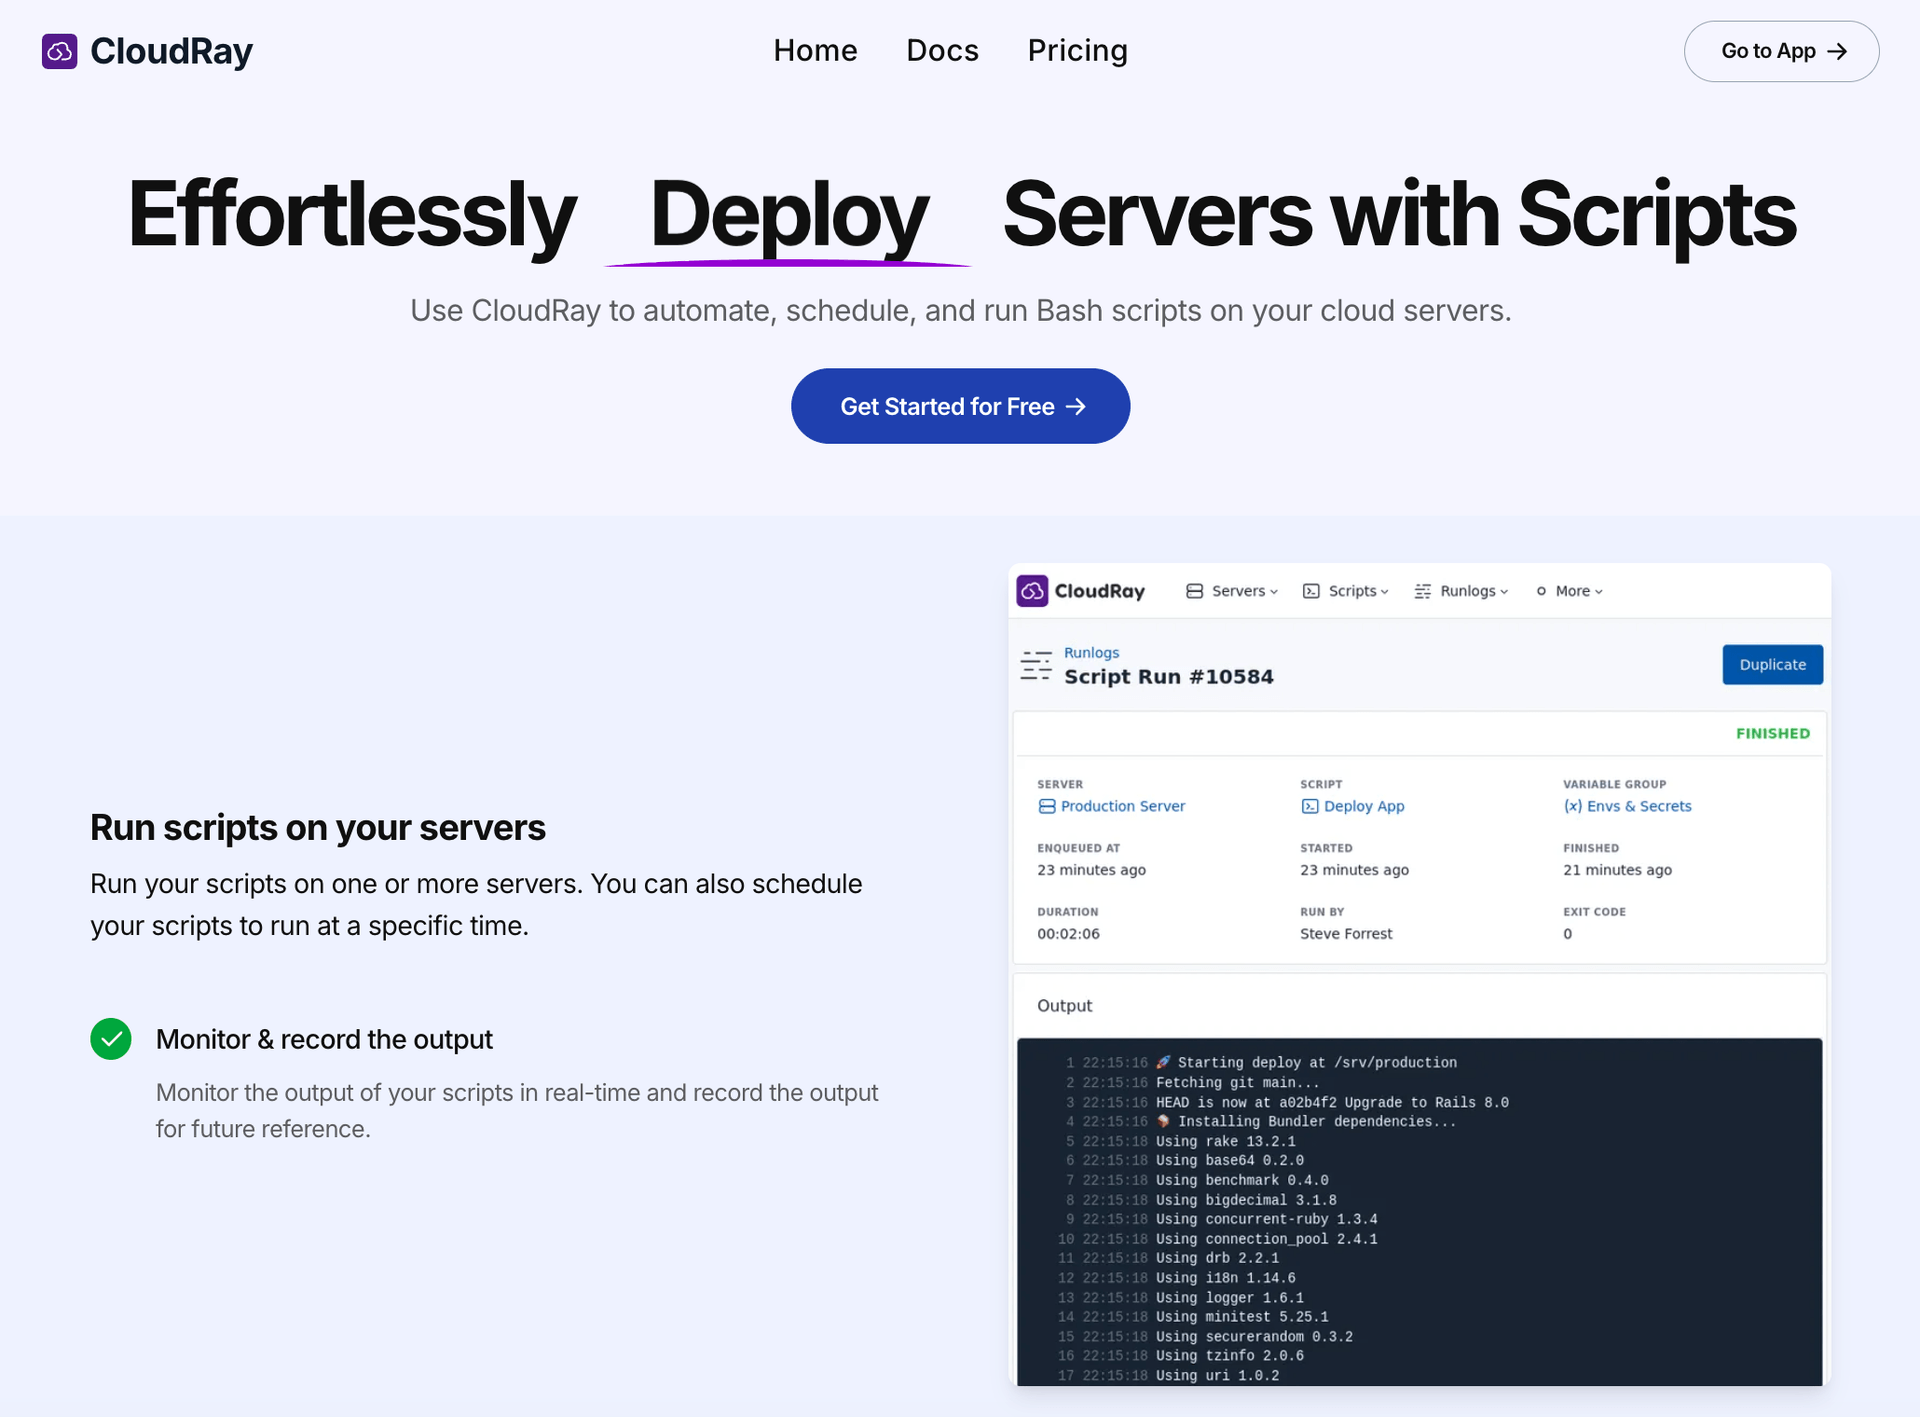Click the Runlogs lines icon beside Script Run title

coord(1036,665)
